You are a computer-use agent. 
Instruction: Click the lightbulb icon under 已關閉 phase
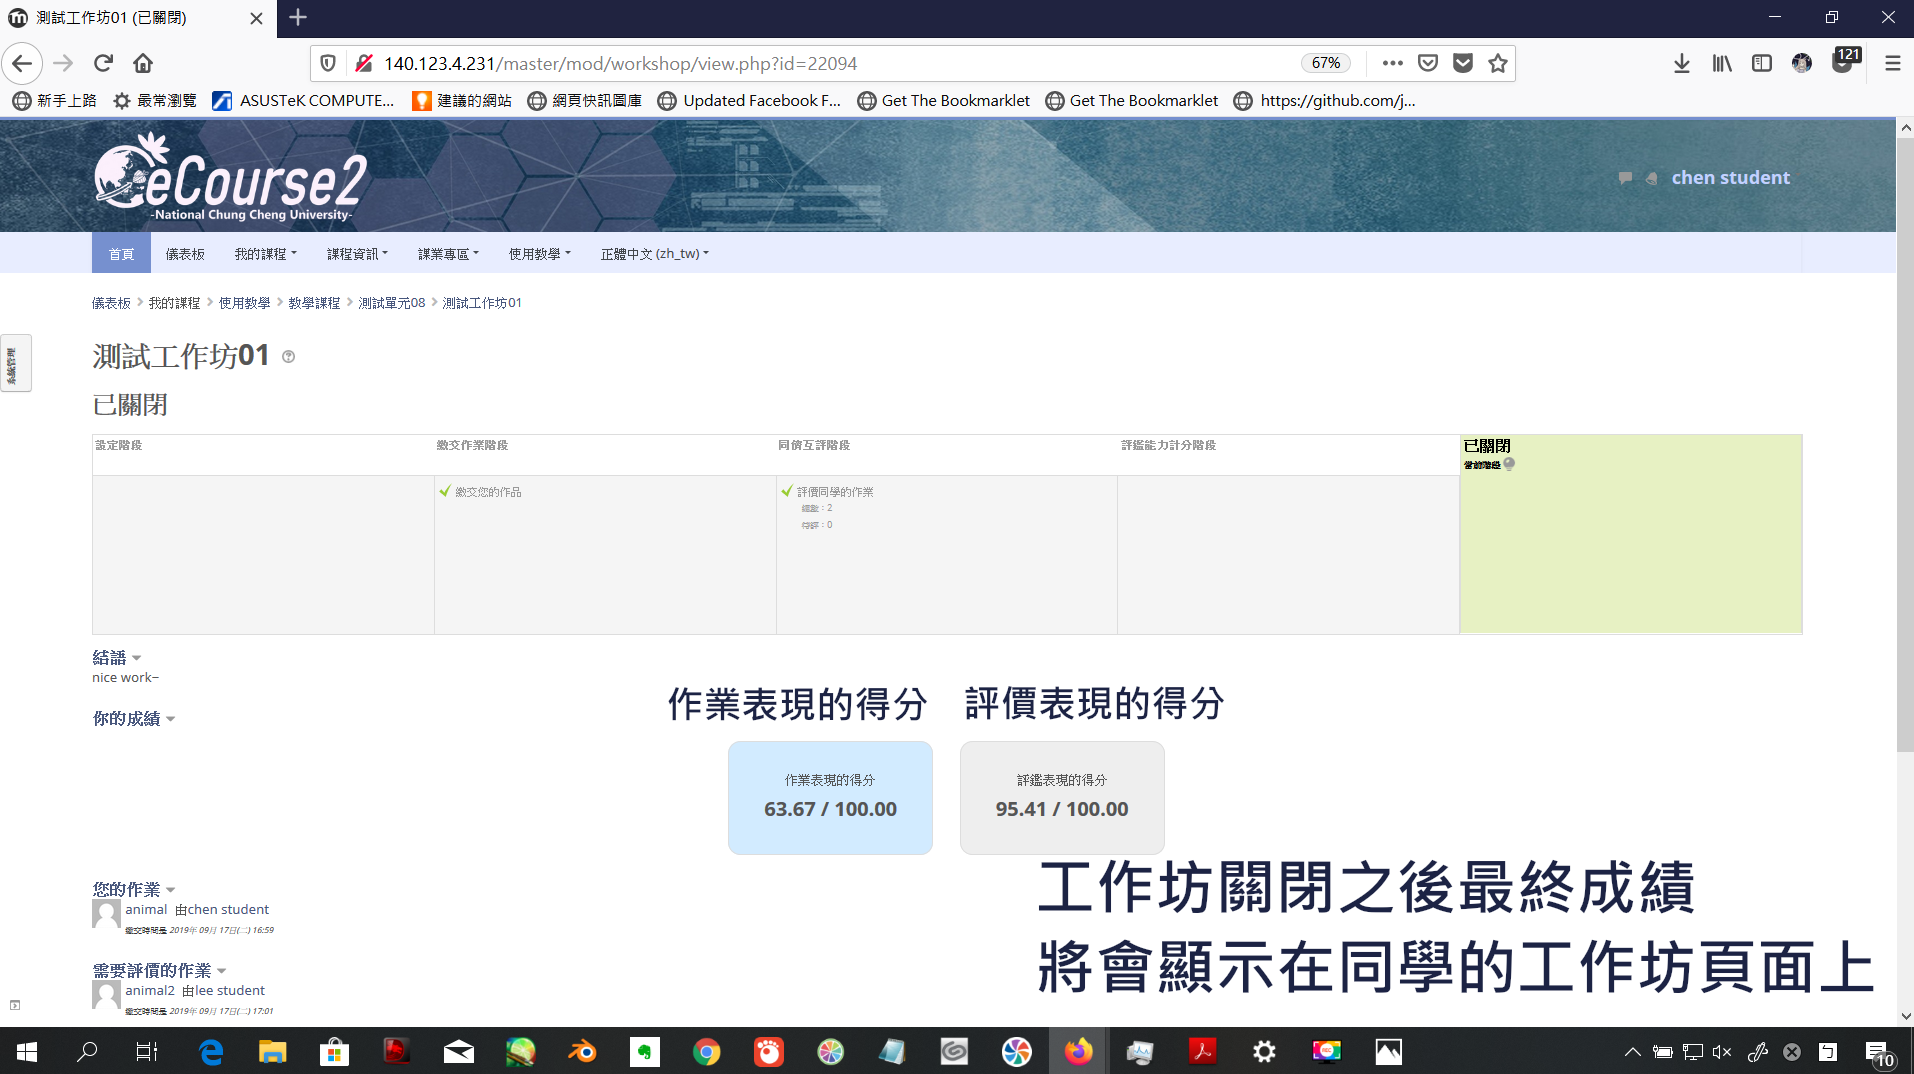click(1510, 463)
